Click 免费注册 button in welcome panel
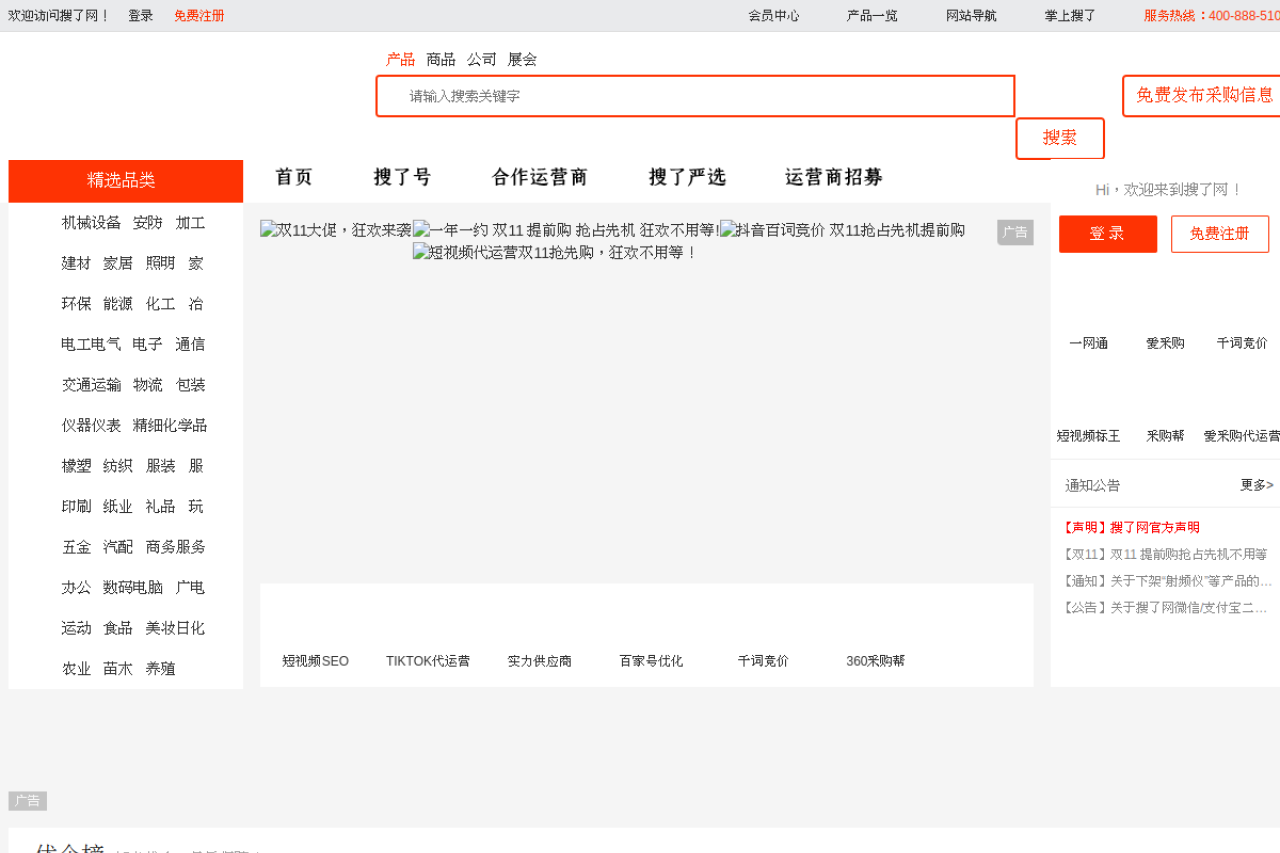Viewport: 1280px width, 853px height. 1219,234
